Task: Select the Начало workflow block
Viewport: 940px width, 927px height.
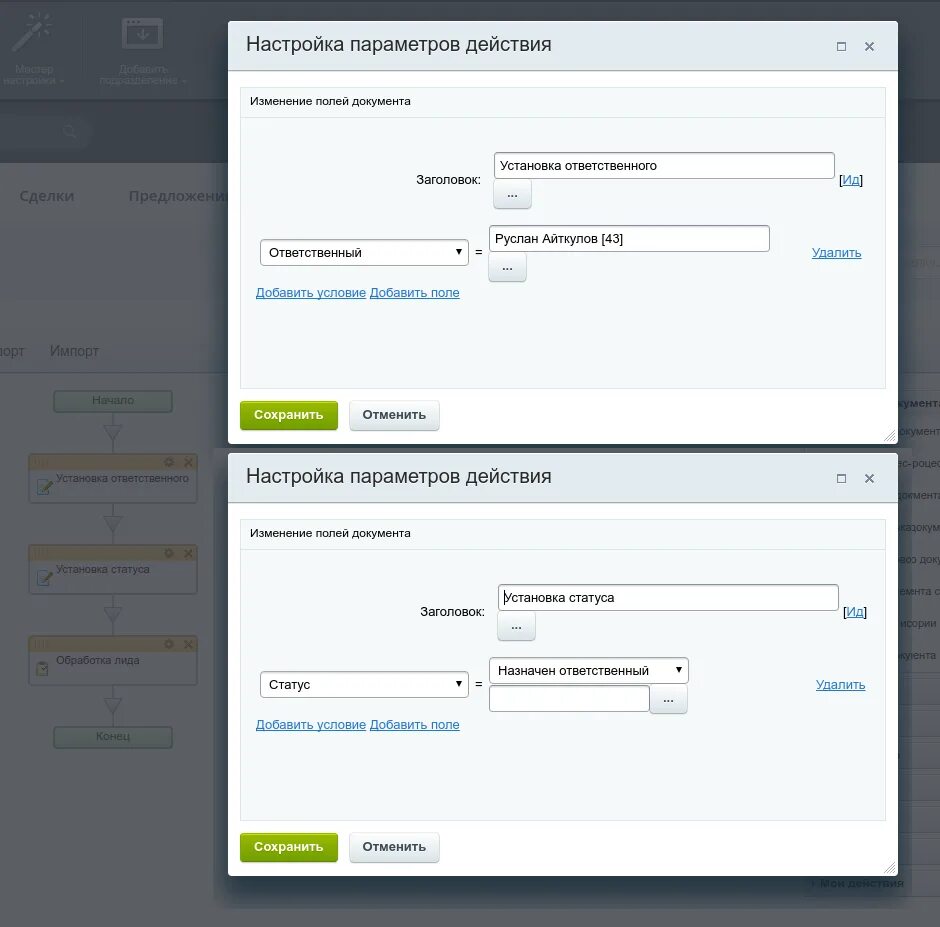Action: click(113, 401)
